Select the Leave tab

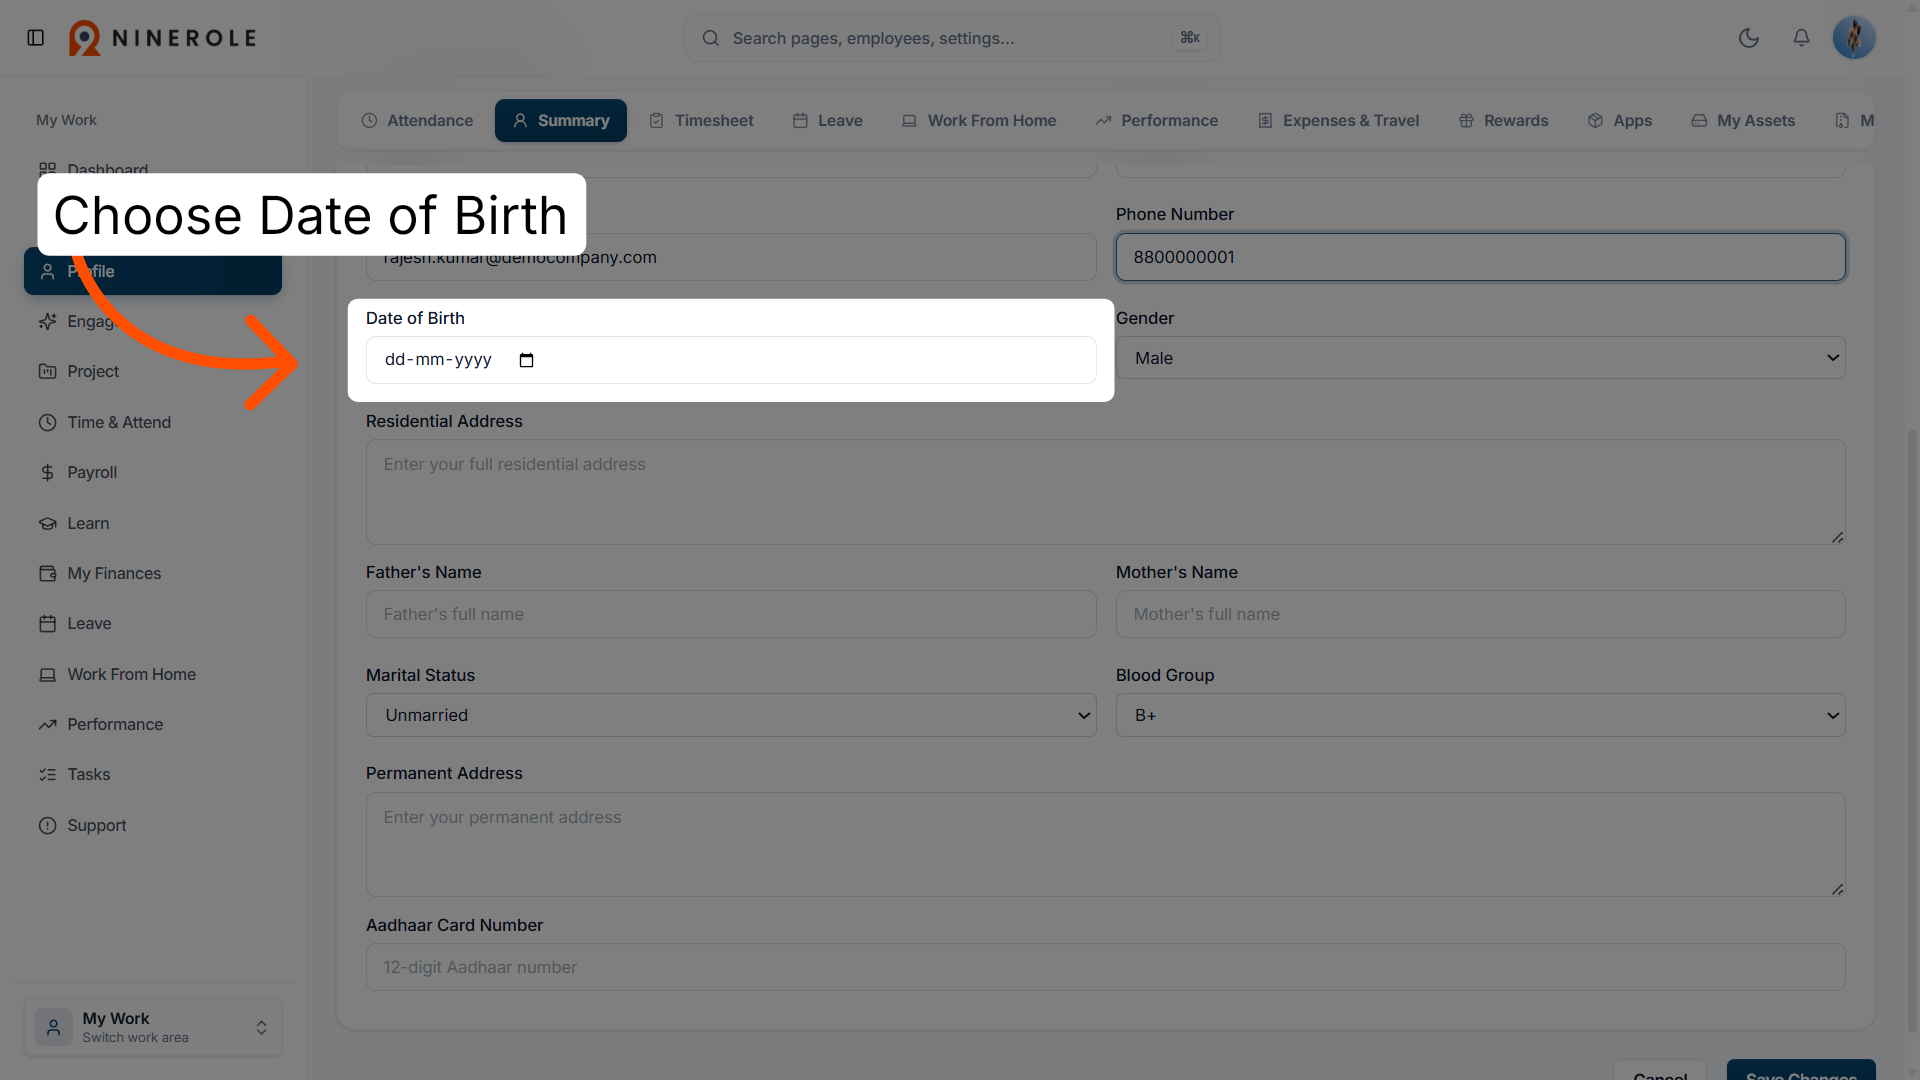828,121
